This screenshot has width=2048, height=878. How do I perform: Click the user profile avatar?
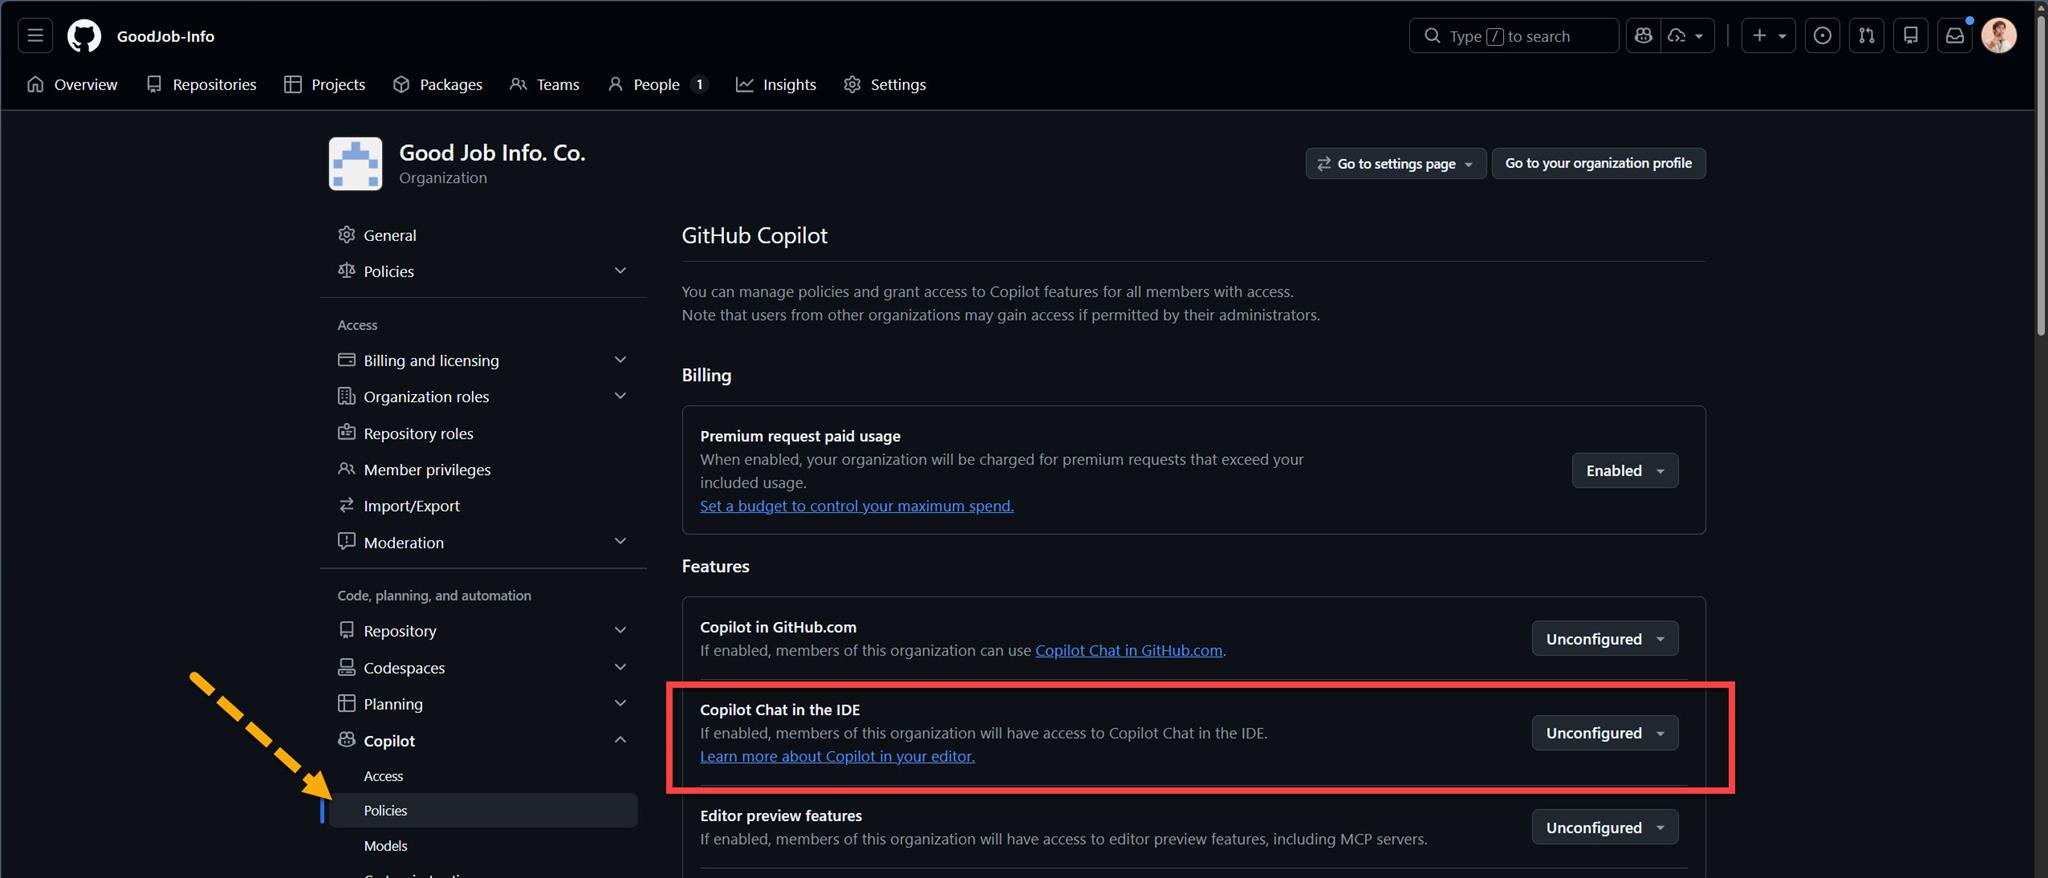click(1998, 36)
